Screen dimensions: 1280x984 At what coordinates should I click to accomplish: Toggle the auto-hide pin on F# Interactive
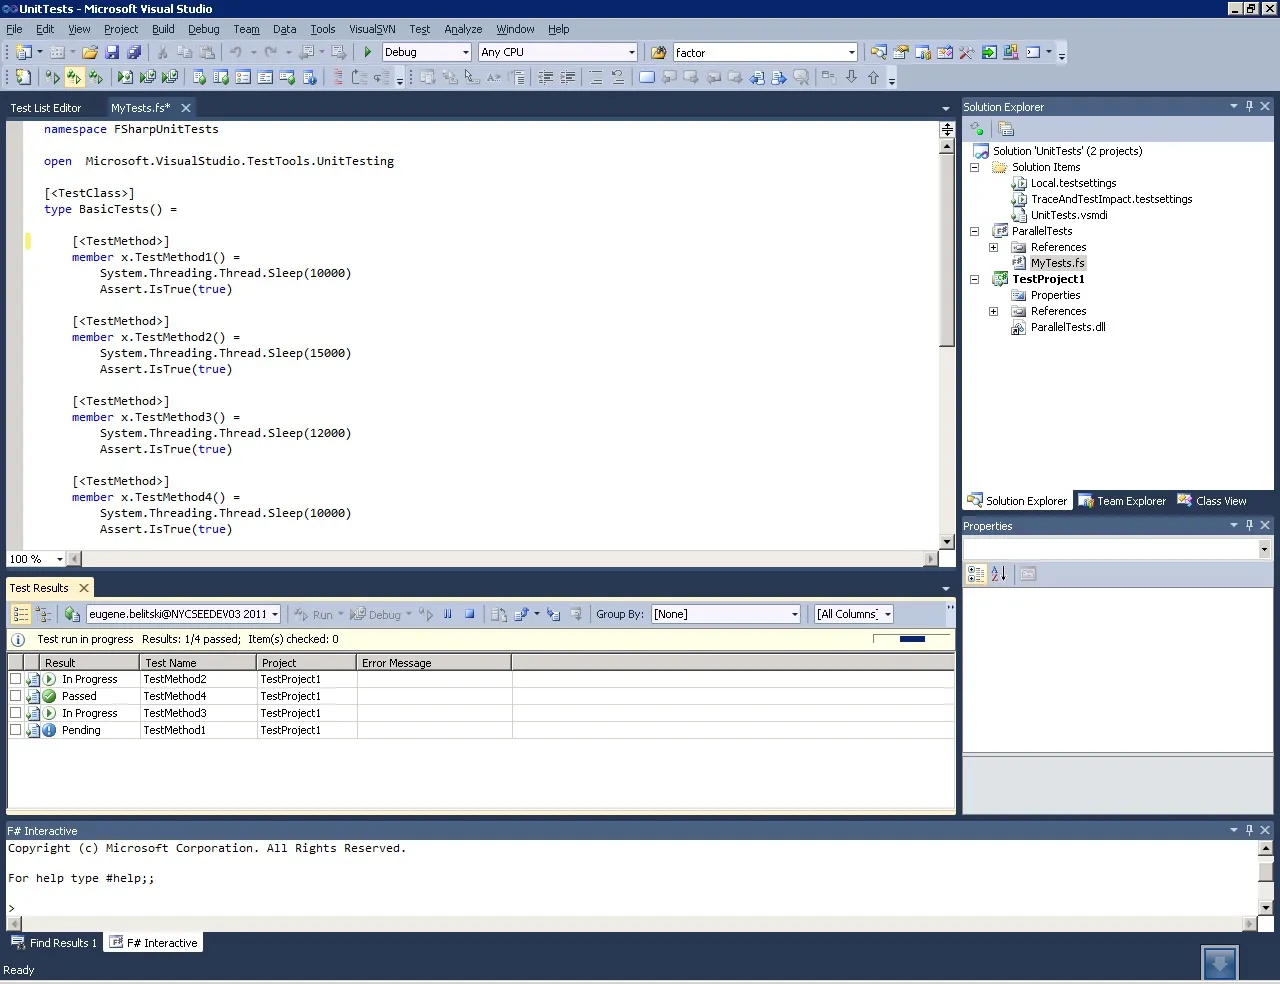1249,830
